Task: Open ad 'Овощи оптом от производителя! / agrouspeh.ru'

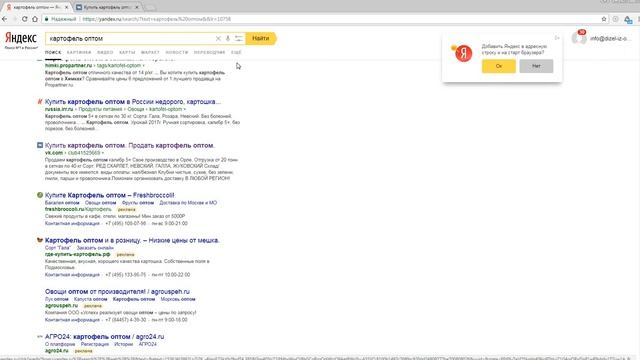Action: [x=117, y=291]
